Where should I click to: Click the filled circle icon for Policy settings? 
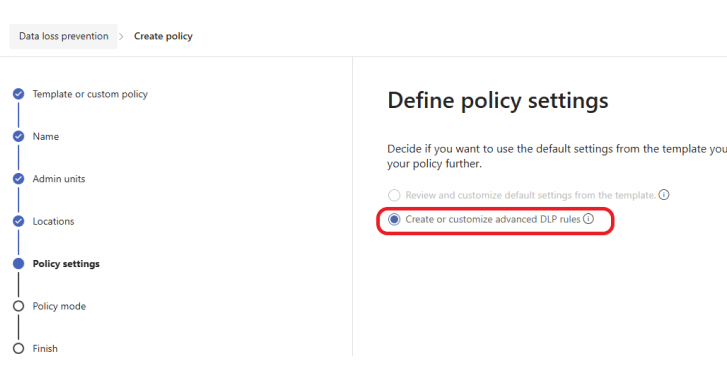coord(19,264)
